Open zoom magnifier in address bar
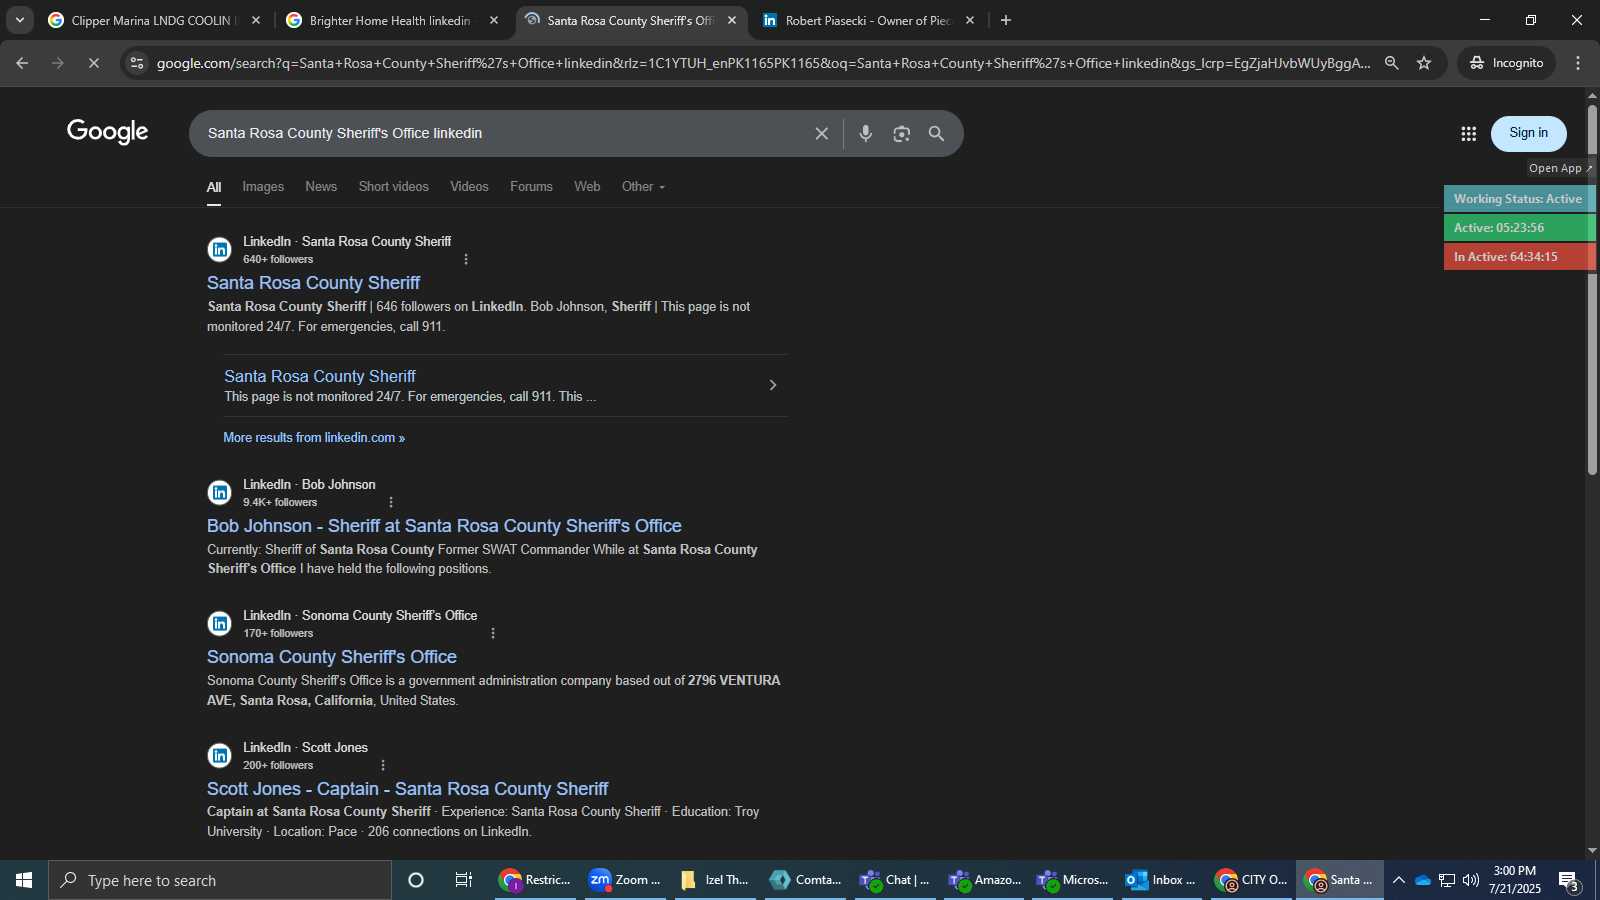 (x=1391, y=63)
